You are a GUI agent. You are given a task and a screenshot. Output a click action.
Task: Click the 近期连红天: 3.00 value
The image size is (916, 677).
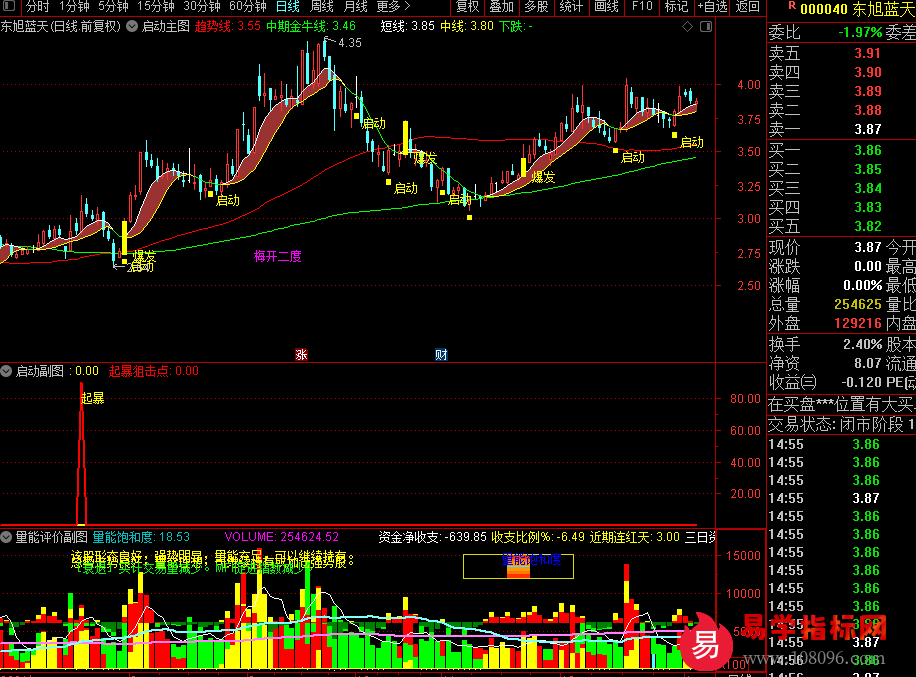tap(634, 537)
